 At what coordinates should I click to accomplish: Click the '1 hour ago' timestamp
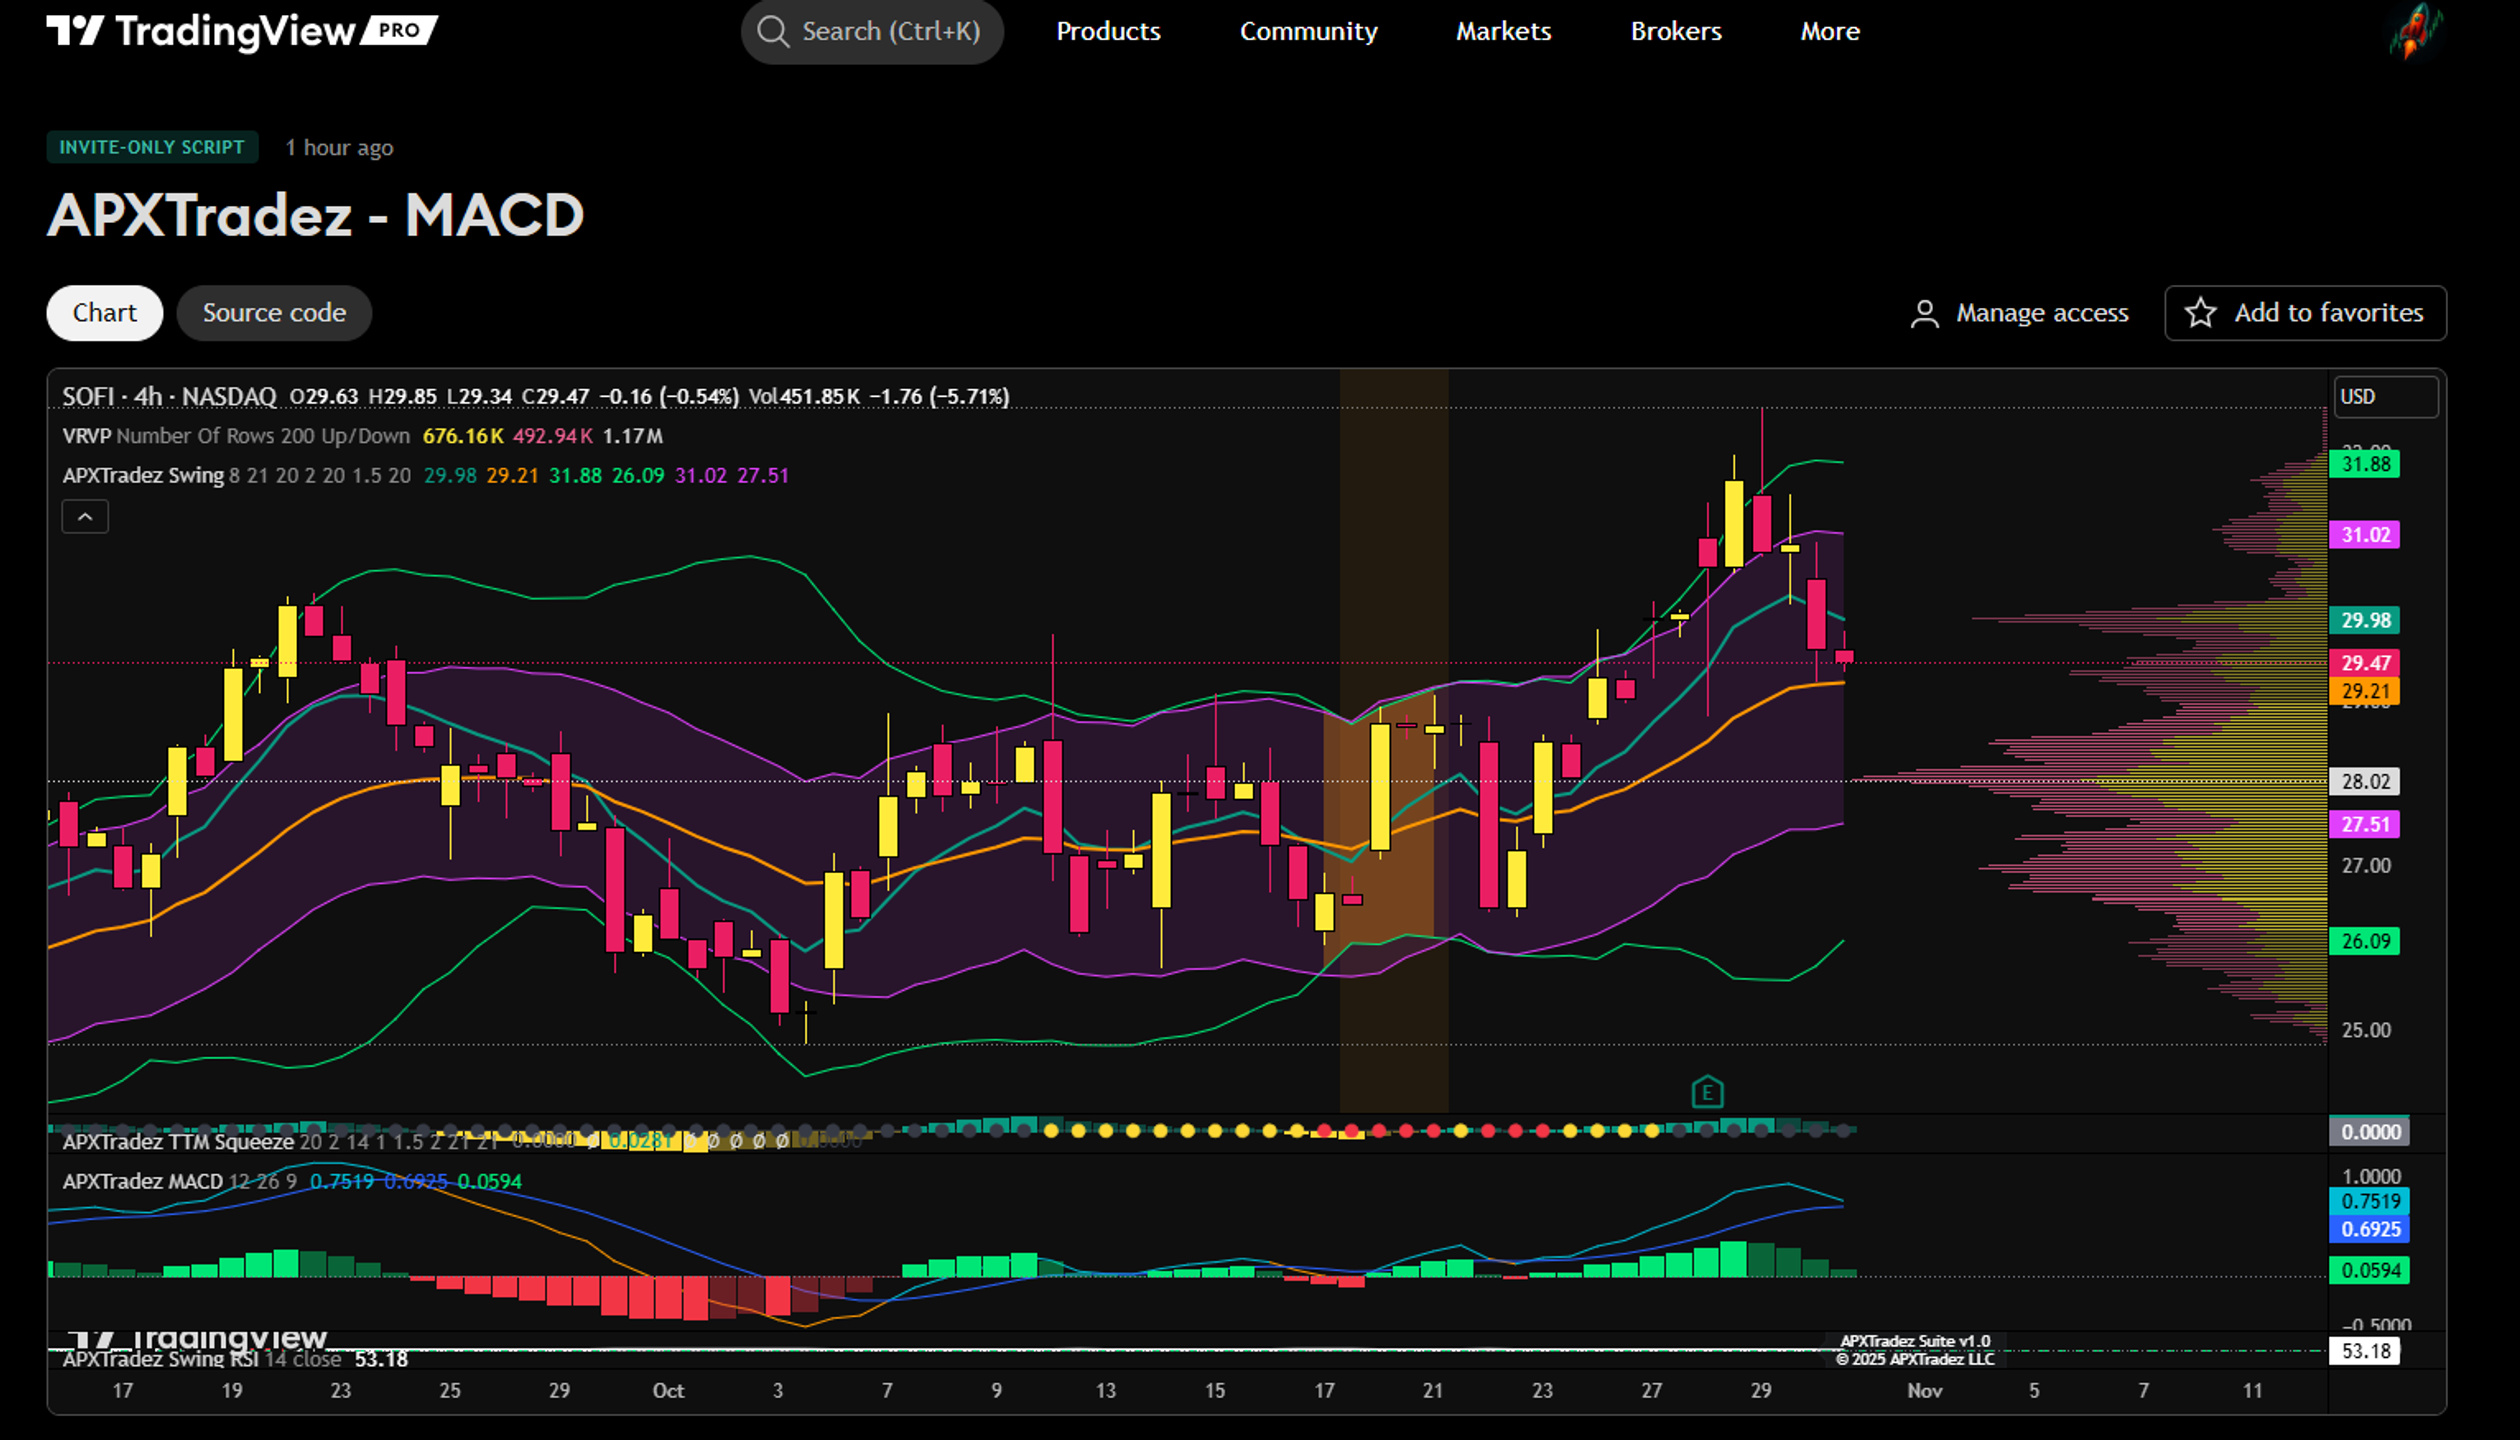point(339,148)
